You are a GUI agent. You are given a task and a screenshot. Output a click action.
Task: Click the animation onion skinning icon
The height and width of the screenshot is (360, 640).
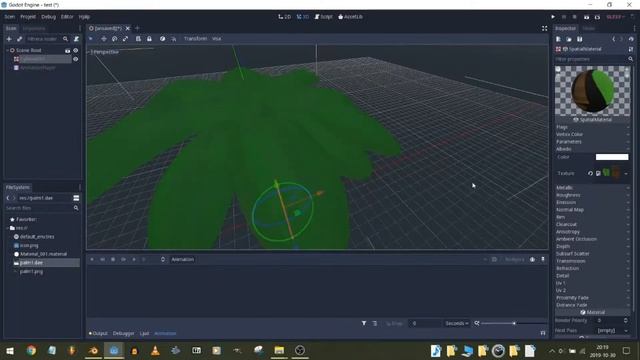(x=532, y=260)
